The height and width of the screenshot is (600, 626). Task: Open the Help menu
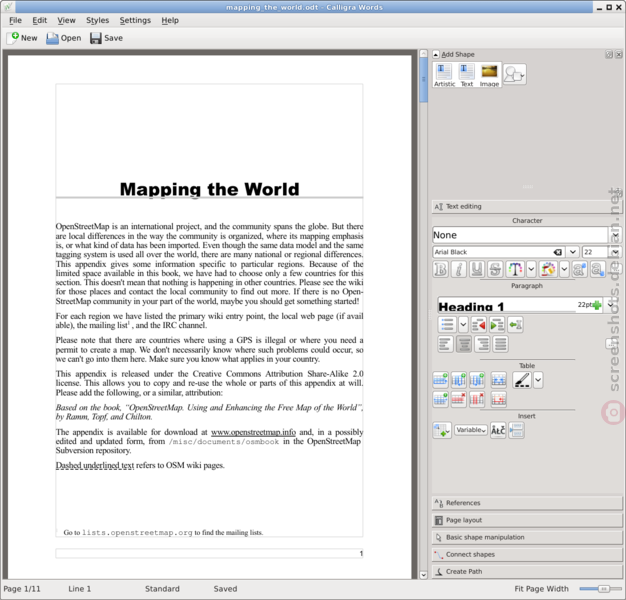(170, 20)
